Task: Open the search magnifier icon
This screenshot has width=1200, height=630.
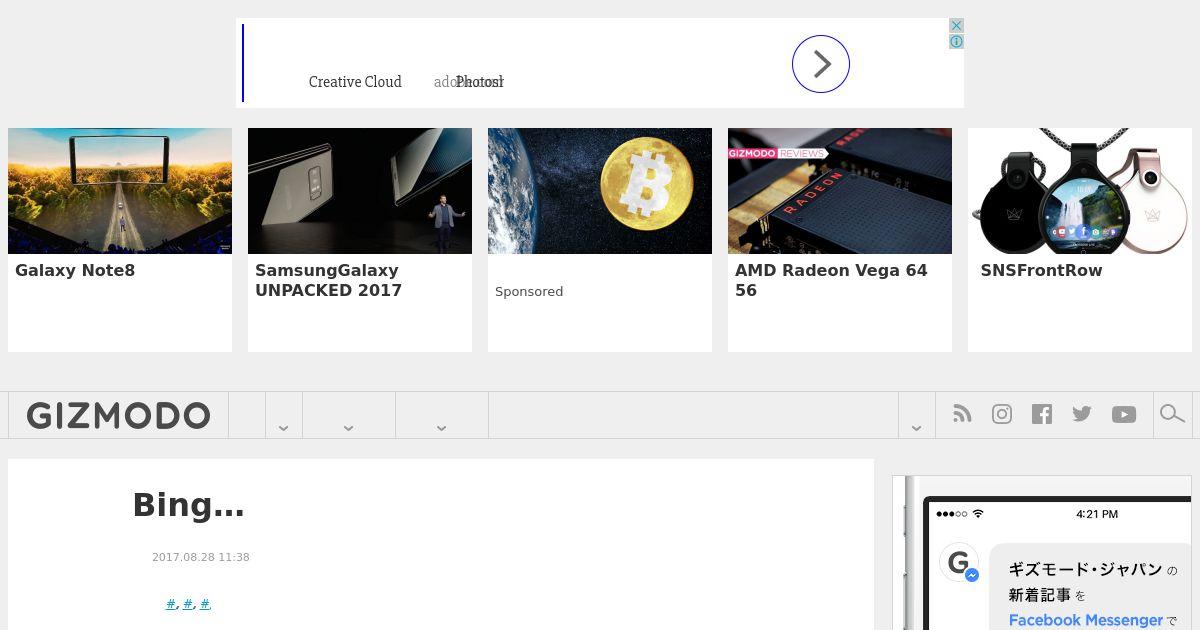Action: coord(1172,414)
